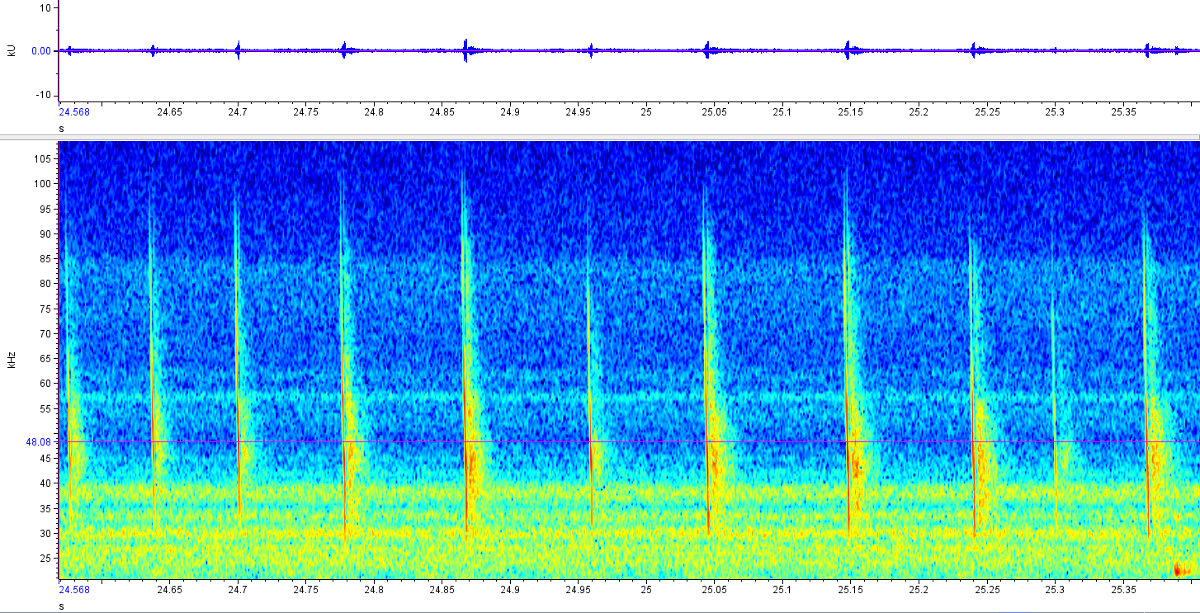The image size is (1200, 613).
Task: Click 25.25 tick on waveform time axis
Action: (x=987, y=112)
